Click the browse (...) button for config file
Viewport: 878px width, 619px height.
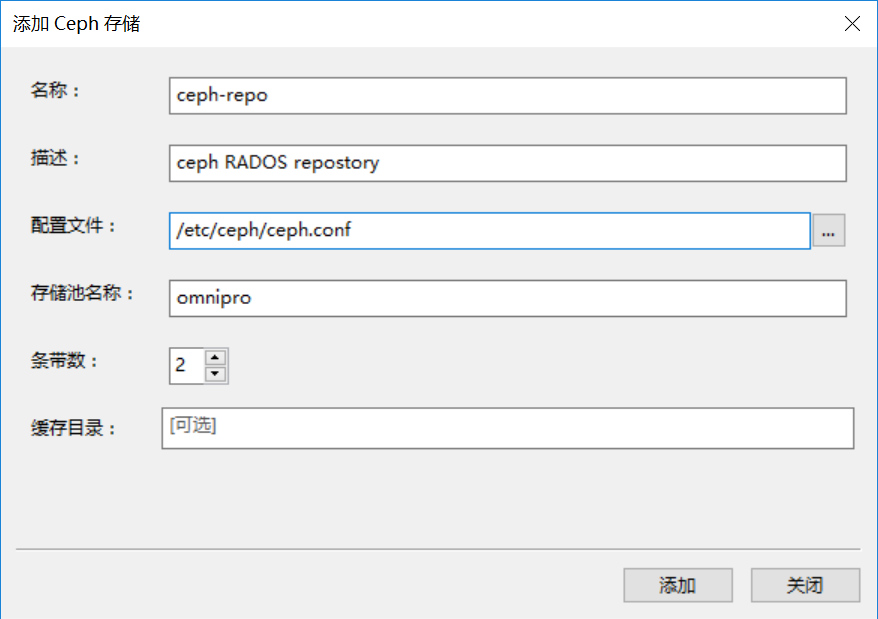(828, 230)
